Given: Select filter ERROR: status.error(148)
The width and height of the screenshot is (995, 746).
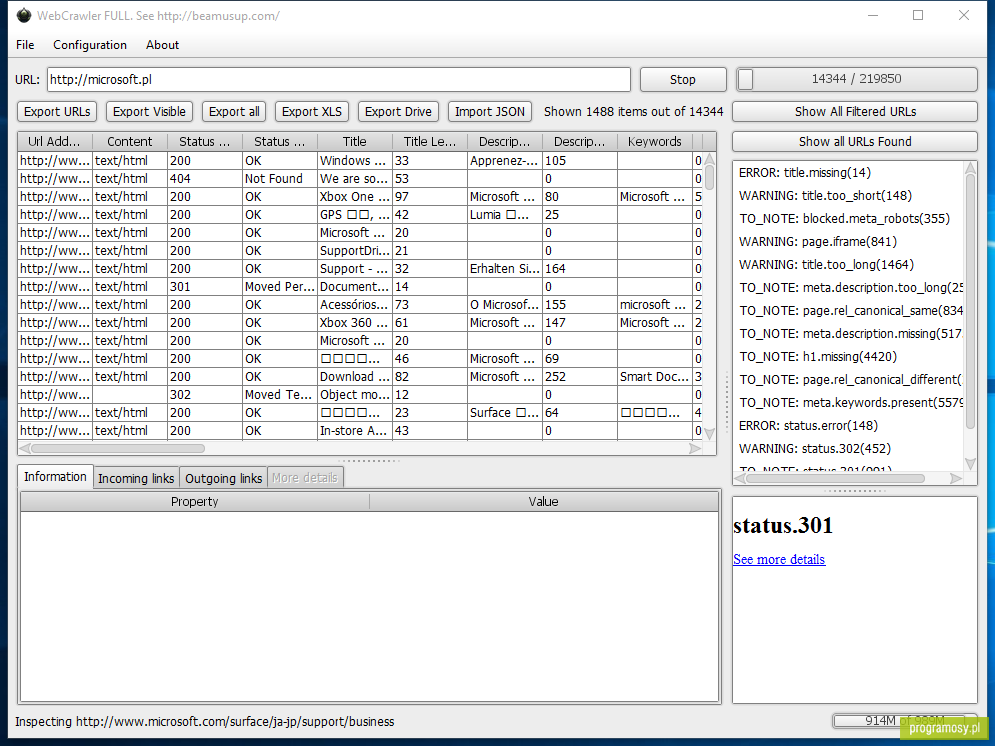Looking at the screenshot, I should [x=808, y=426].
